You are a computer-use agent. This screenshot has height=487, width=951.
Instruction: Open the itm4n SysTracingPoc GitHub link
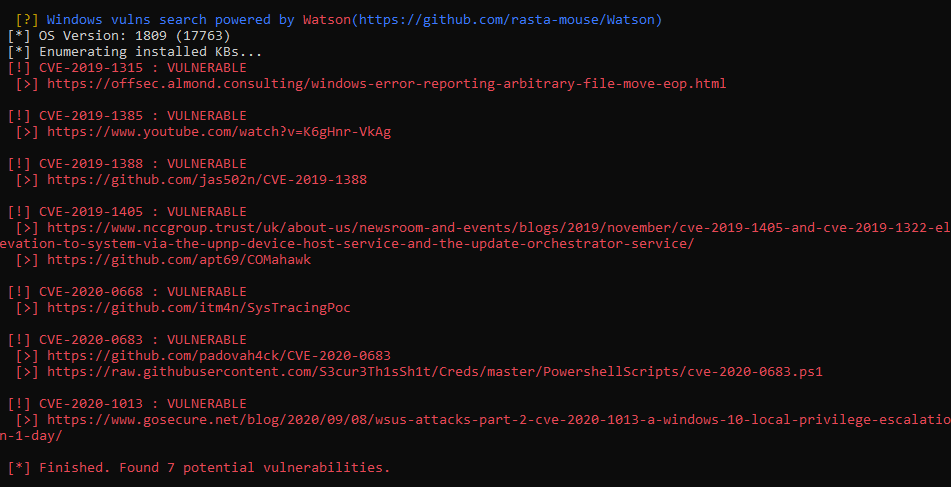199,308
